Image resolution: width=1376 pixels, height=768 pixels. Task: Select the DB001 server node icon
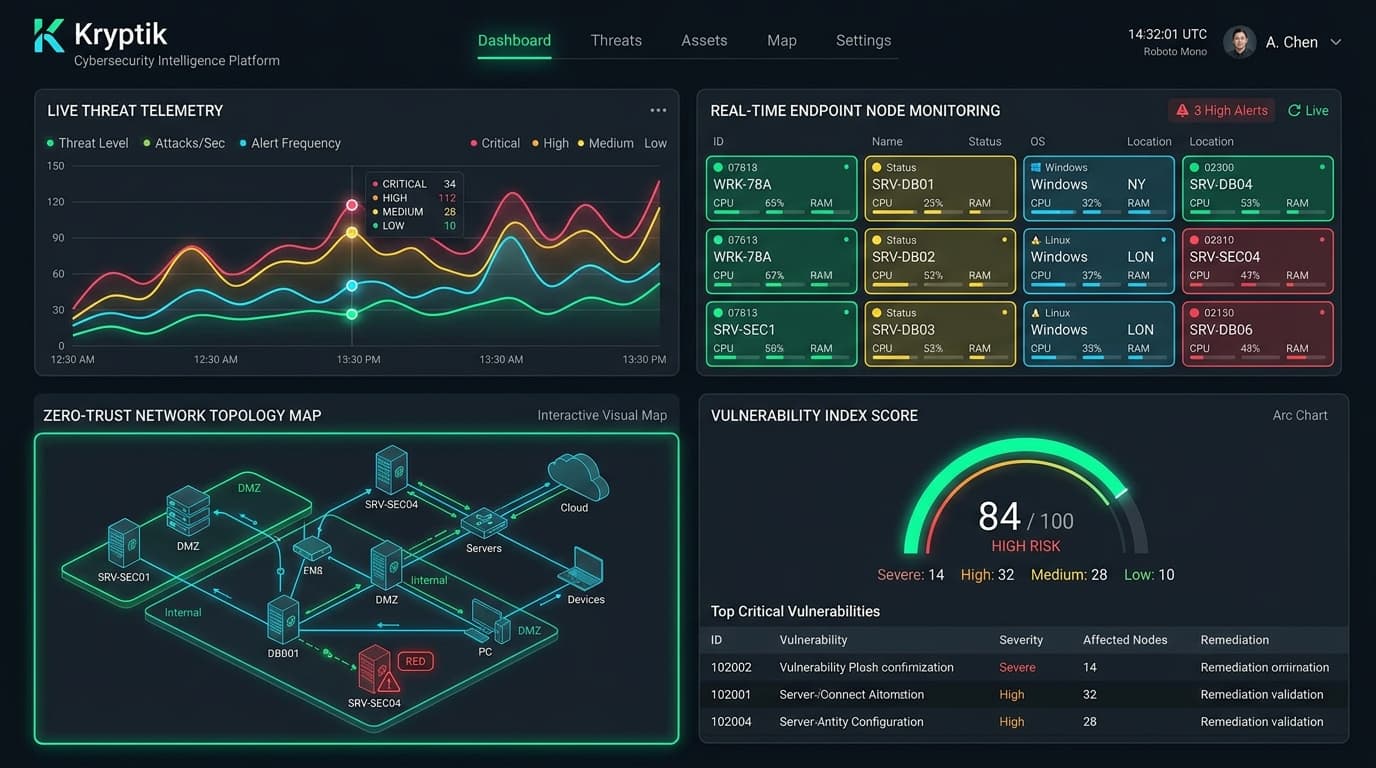283,619
